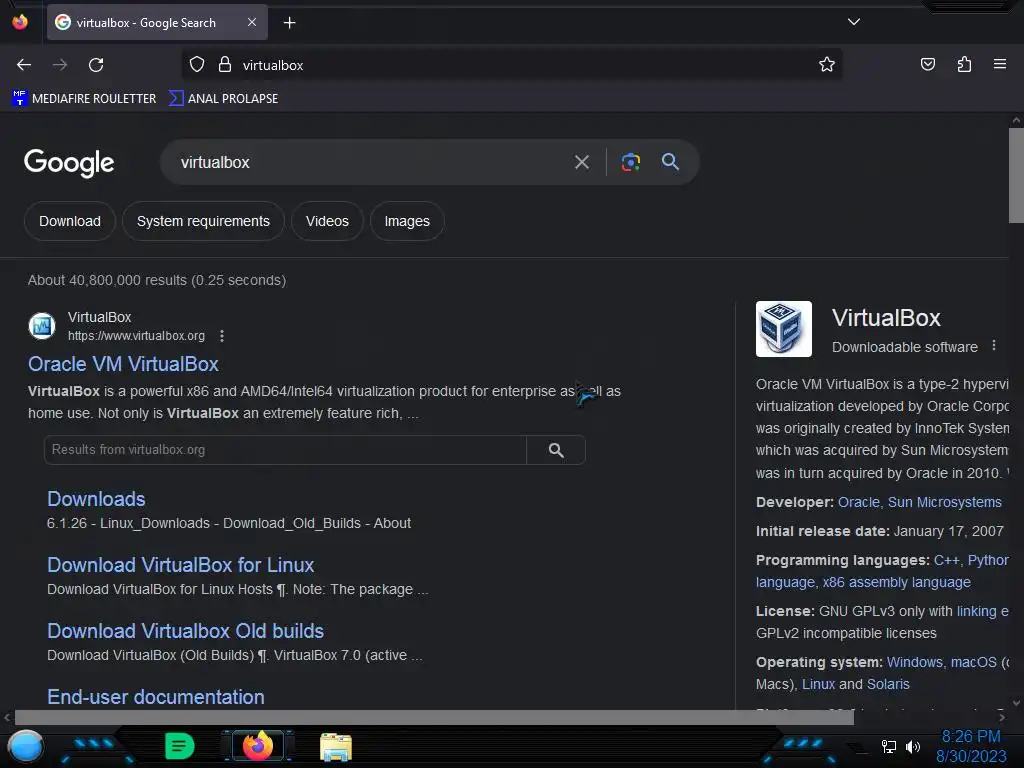Click the horizontal scrollbar thumb

tap(434, 717)
